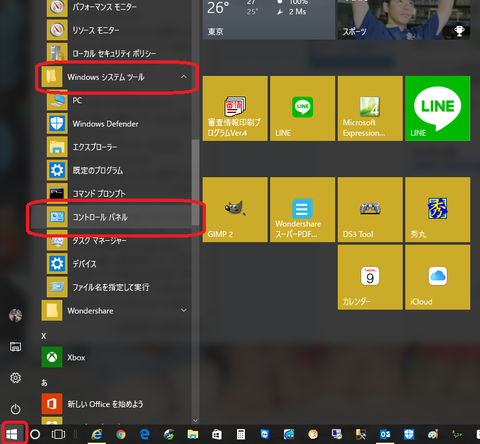Open the large green LINE tile

click(438, 108)
